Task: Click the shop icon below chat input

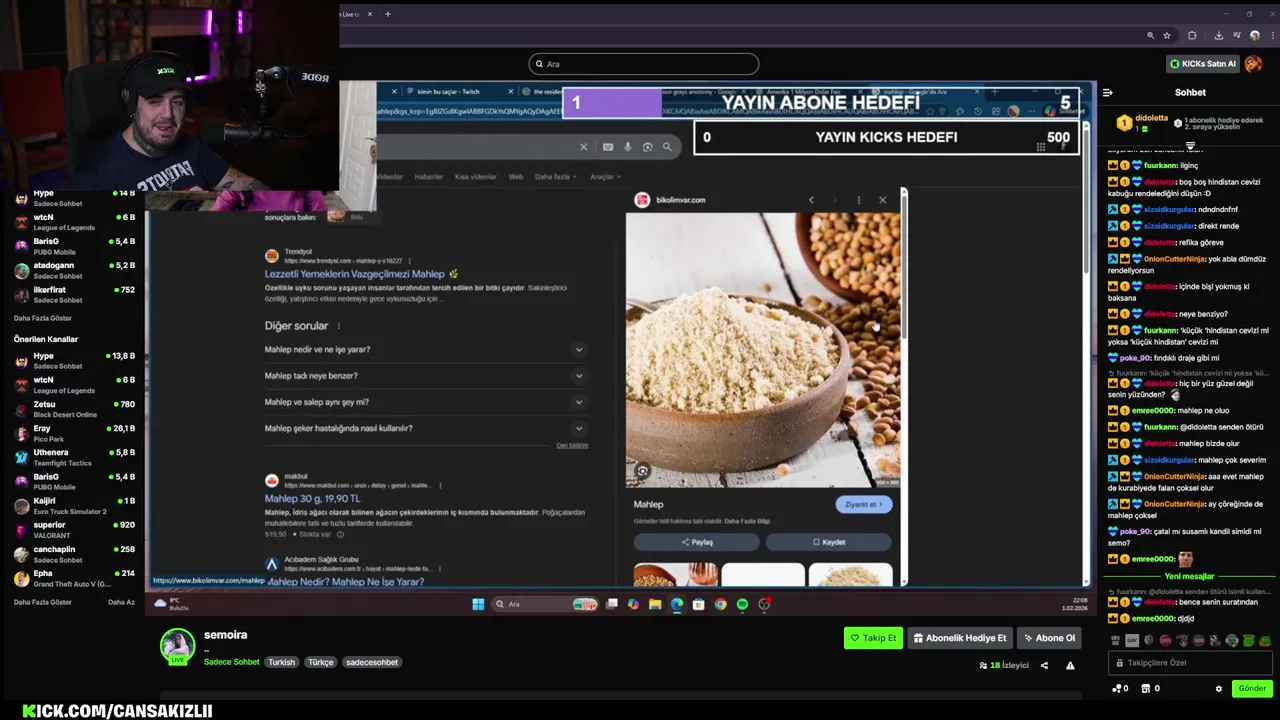Action: [1152, 688]
